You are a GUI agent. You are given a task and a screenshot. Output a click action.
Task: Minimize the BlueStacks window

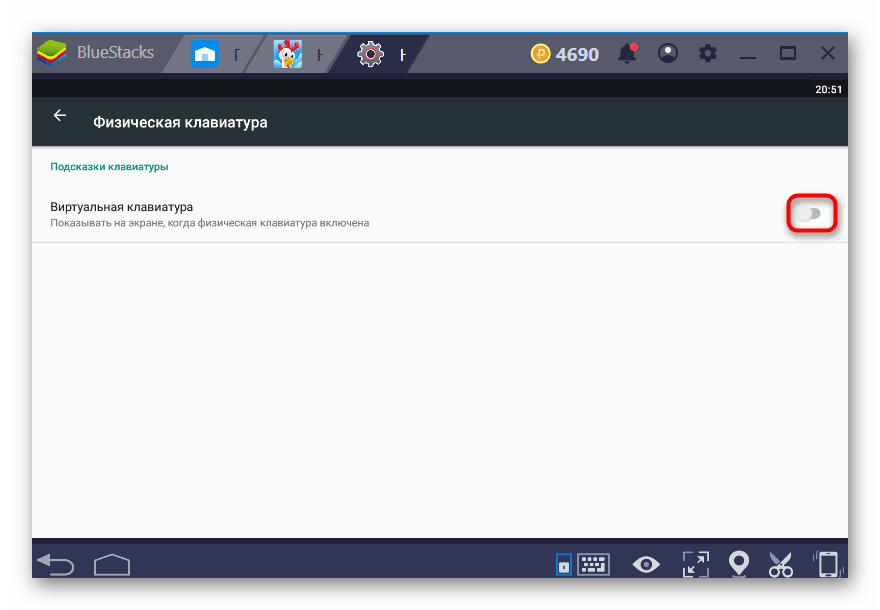[748, 57]
